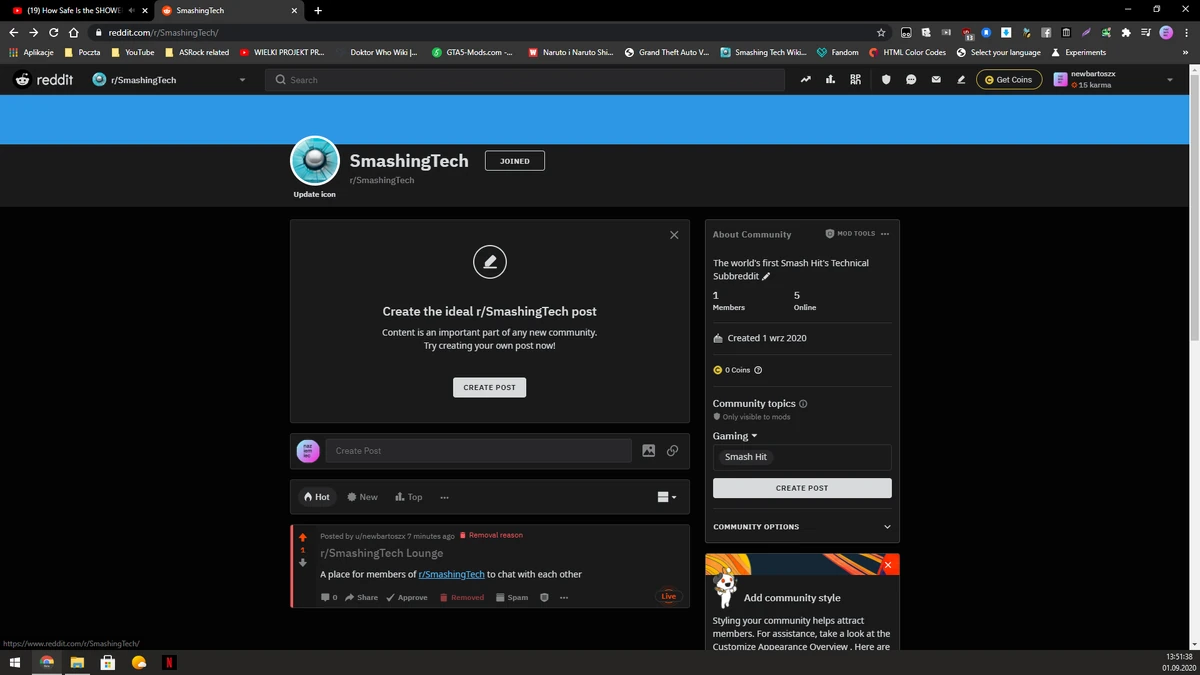Viewport: 1200px width, 675px height.
Task: Select the Hot sort option
Action: [x=317, y=496]
